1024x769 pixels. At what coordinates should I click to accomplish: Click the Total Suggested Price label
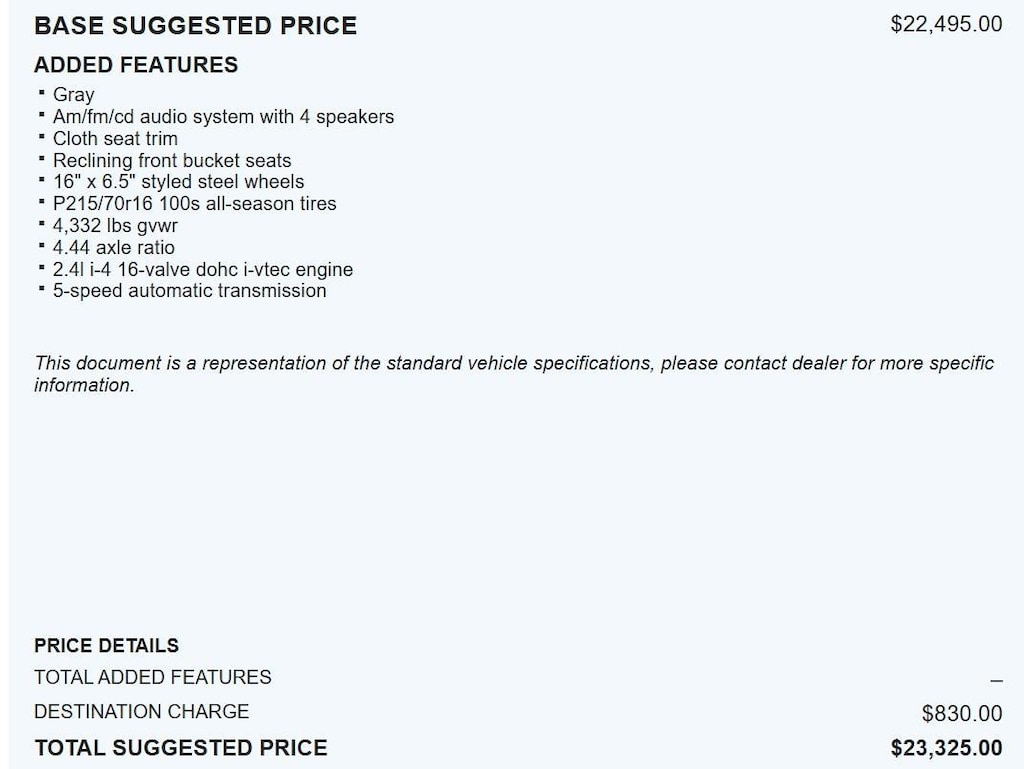tap(181, 748)
